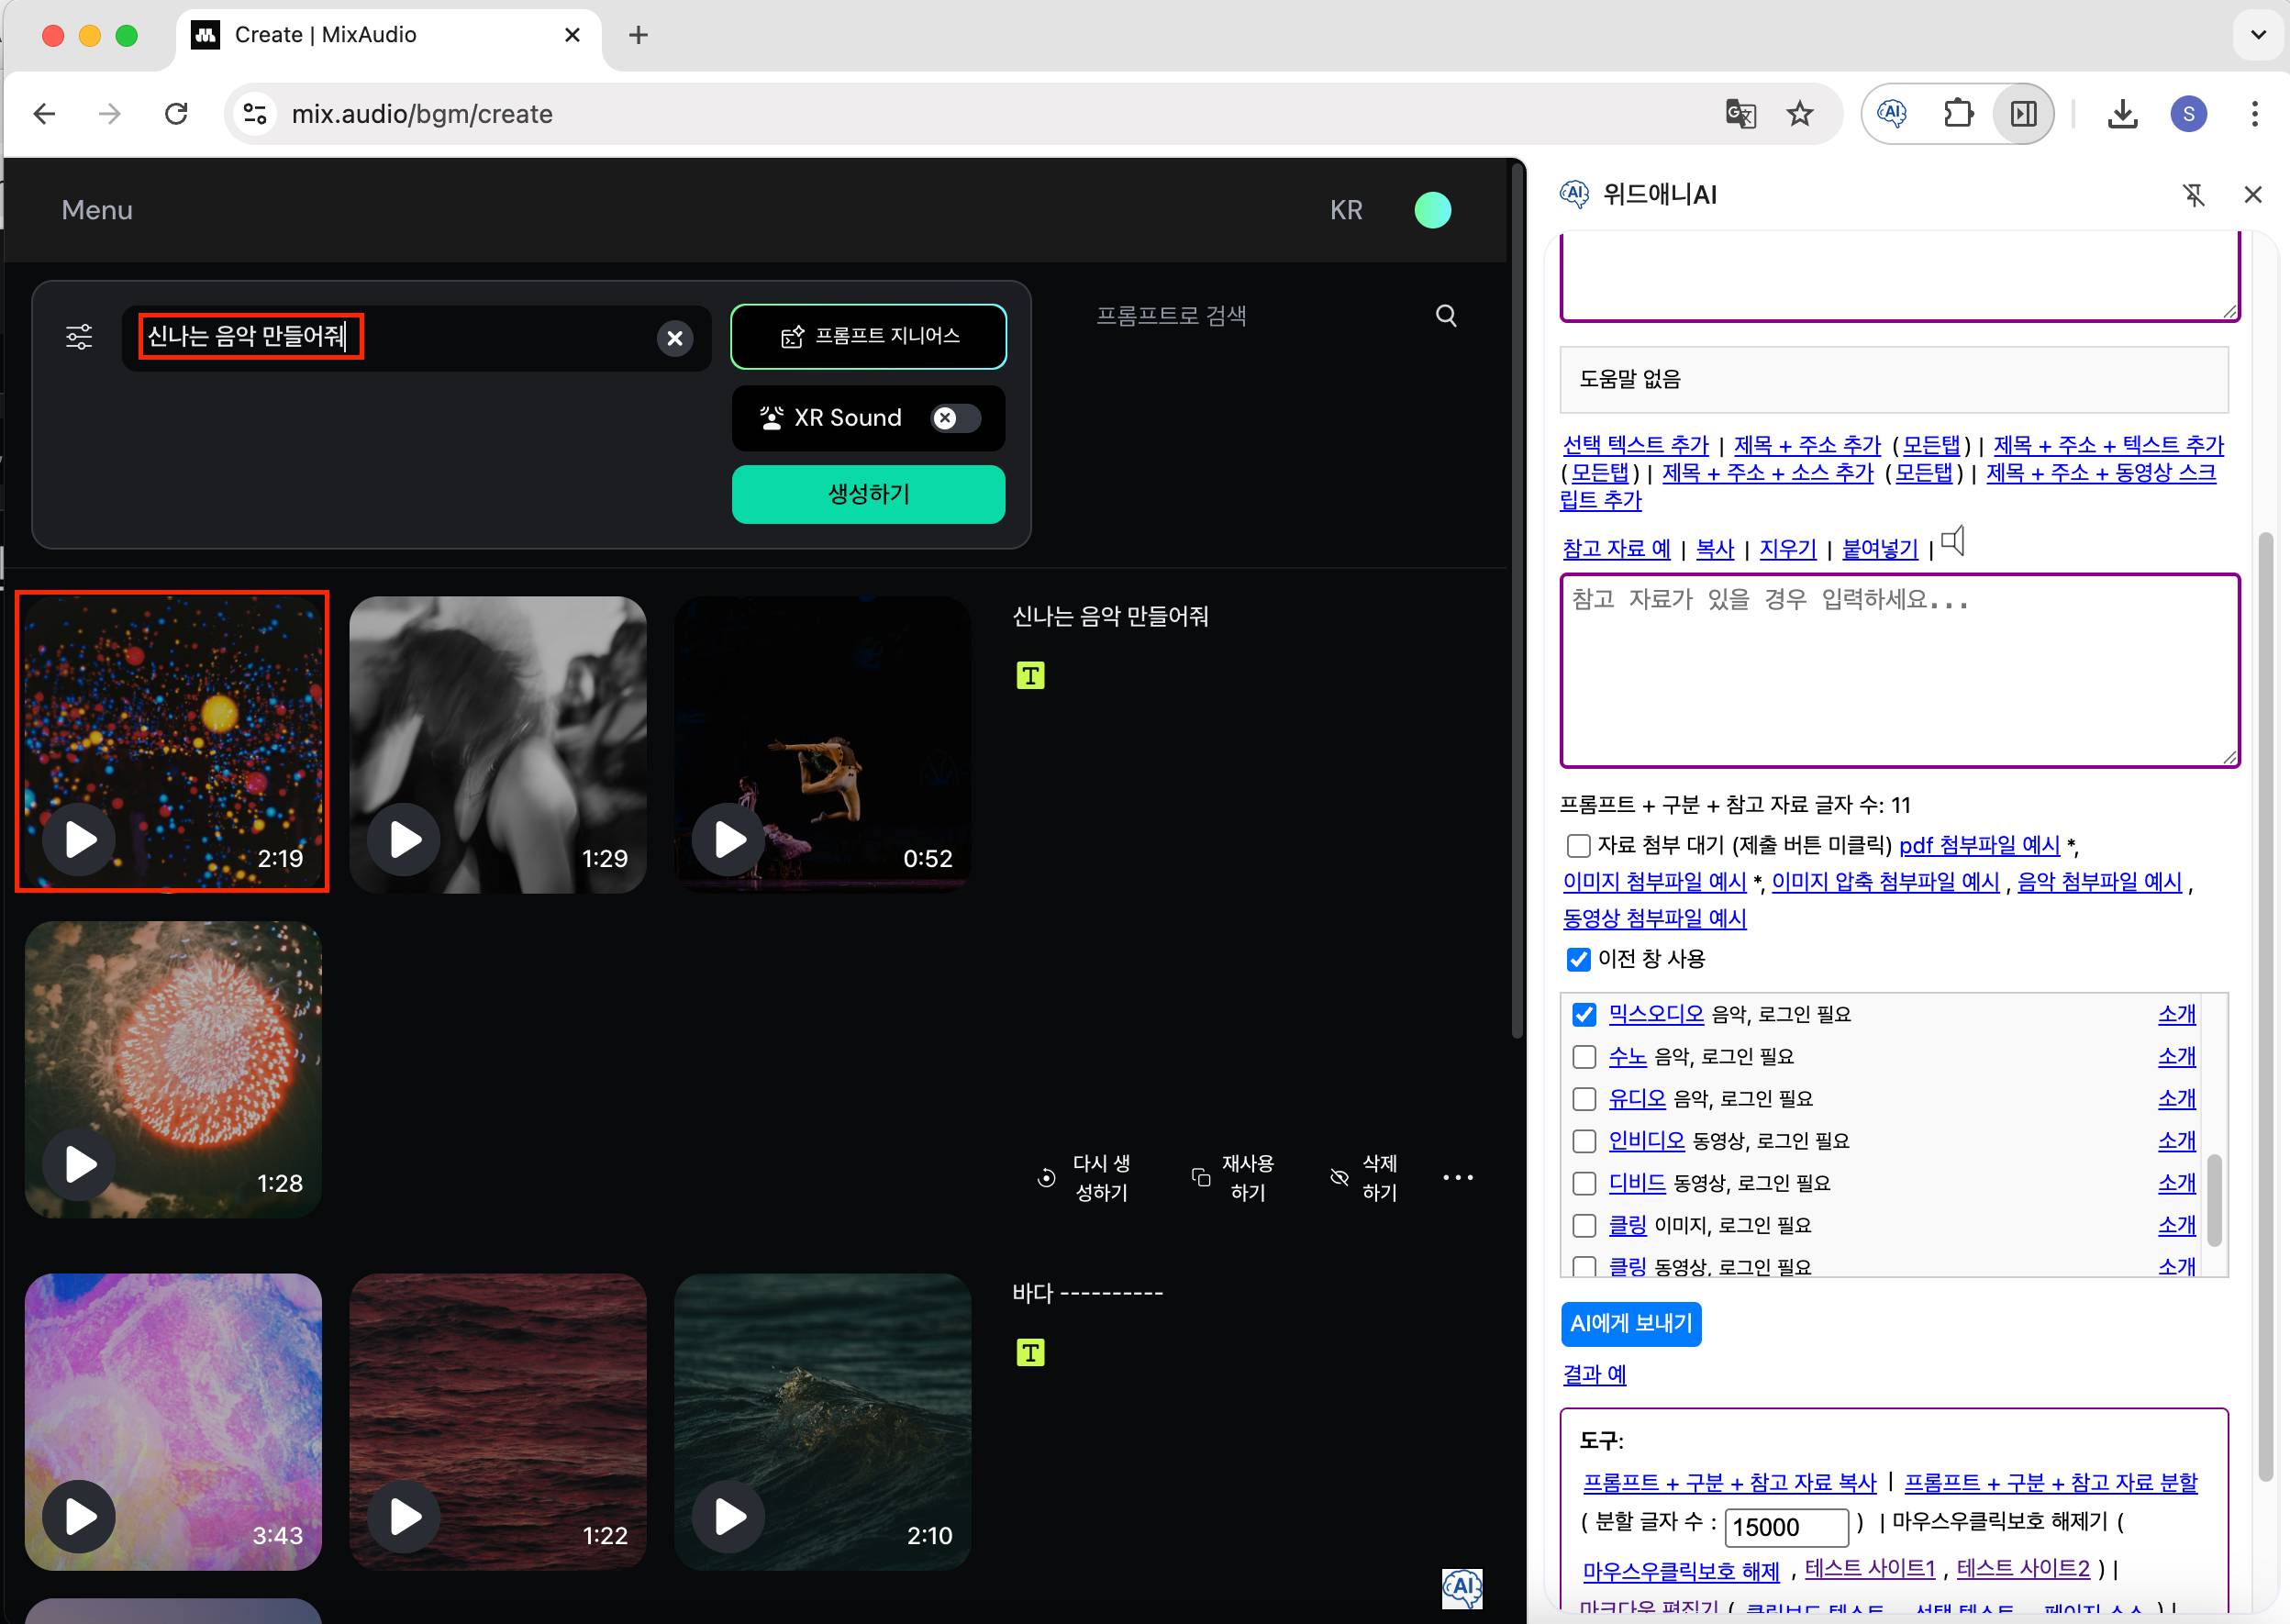Toggle the XR Sound switch
The image size is (2290, 1624).
click(955, 418)
